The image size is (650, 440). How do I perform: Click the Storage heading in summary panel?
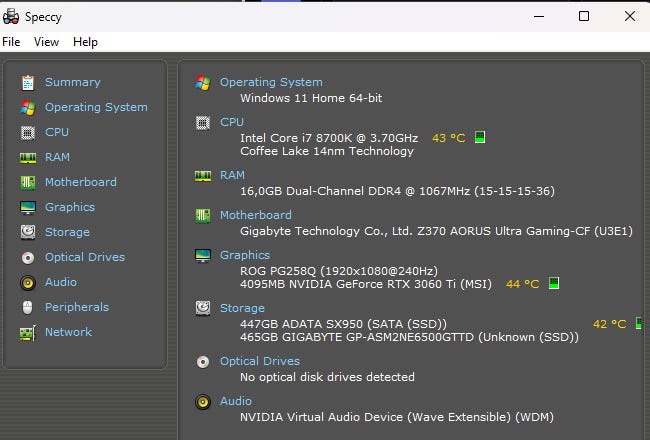(242, 308)
